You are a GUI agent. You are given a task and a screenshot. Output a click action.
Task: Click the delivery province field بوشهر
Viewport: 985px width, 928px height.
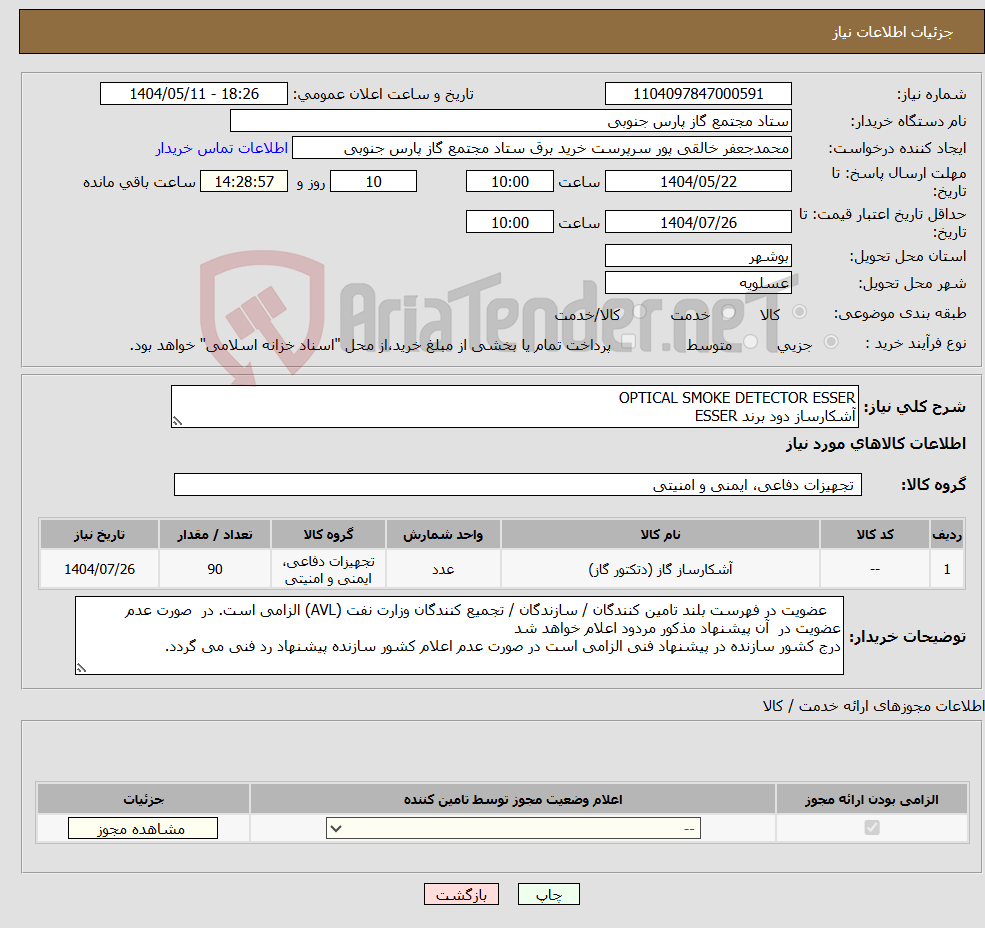click(698, 256)
